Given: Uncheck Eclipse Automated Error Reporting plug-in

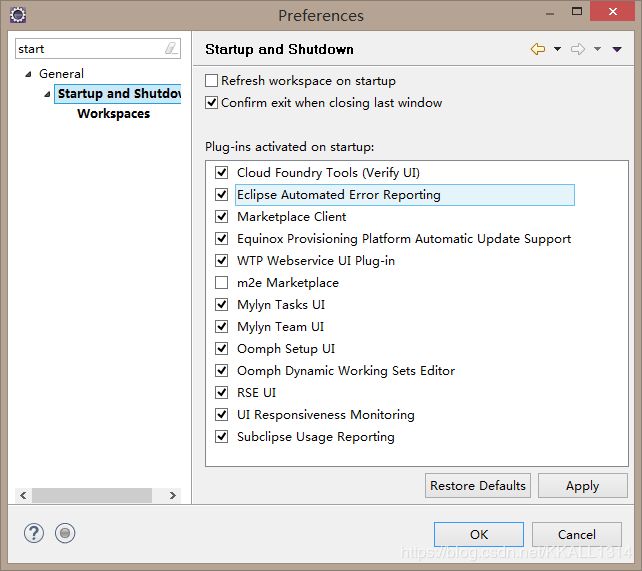Looking at the screenshot, I should [x=222, y=194].
